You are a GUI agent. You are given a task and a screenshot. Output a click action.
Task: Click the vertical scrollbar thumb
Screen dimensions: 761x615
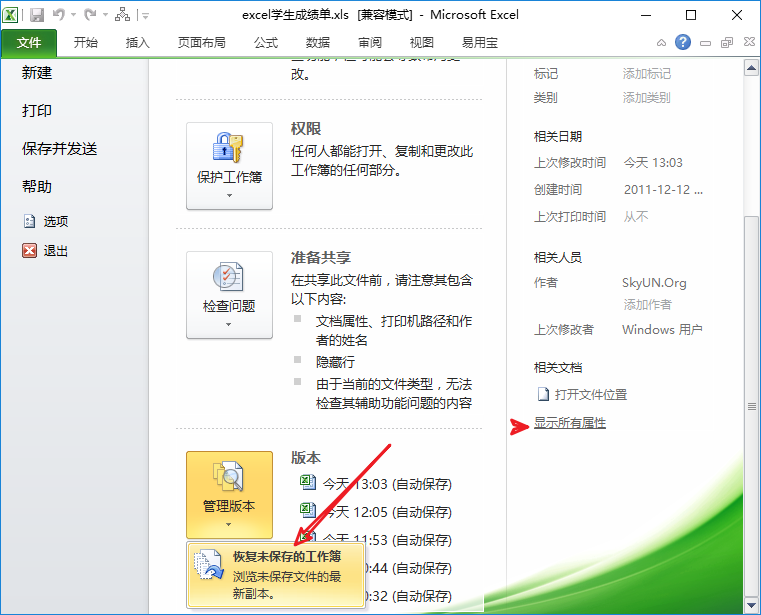[751, 406]
